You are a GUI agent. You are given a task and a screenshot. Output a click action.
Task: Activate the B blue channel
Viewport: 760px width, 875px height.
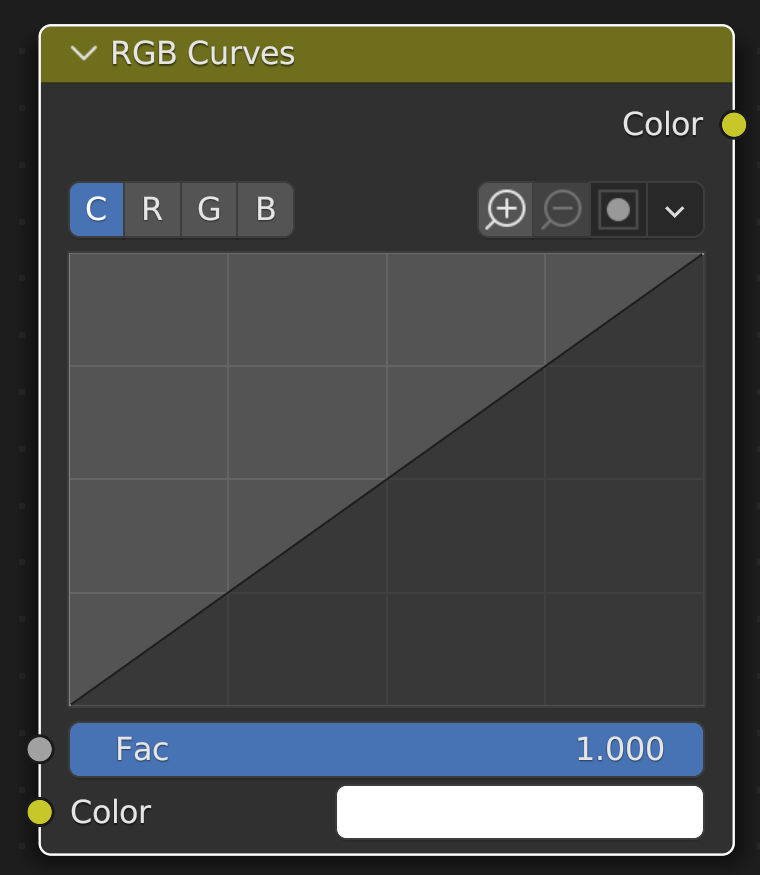click(x=264, y=210)
